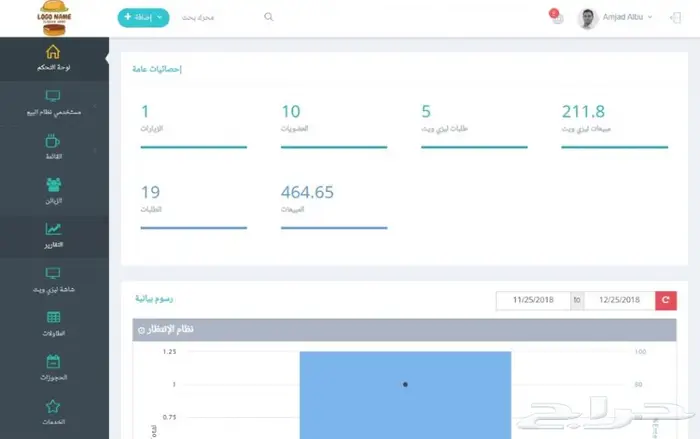The image size is (700, 439).
Task: Click the POS users monitor icon
Action: pos(53,96)
